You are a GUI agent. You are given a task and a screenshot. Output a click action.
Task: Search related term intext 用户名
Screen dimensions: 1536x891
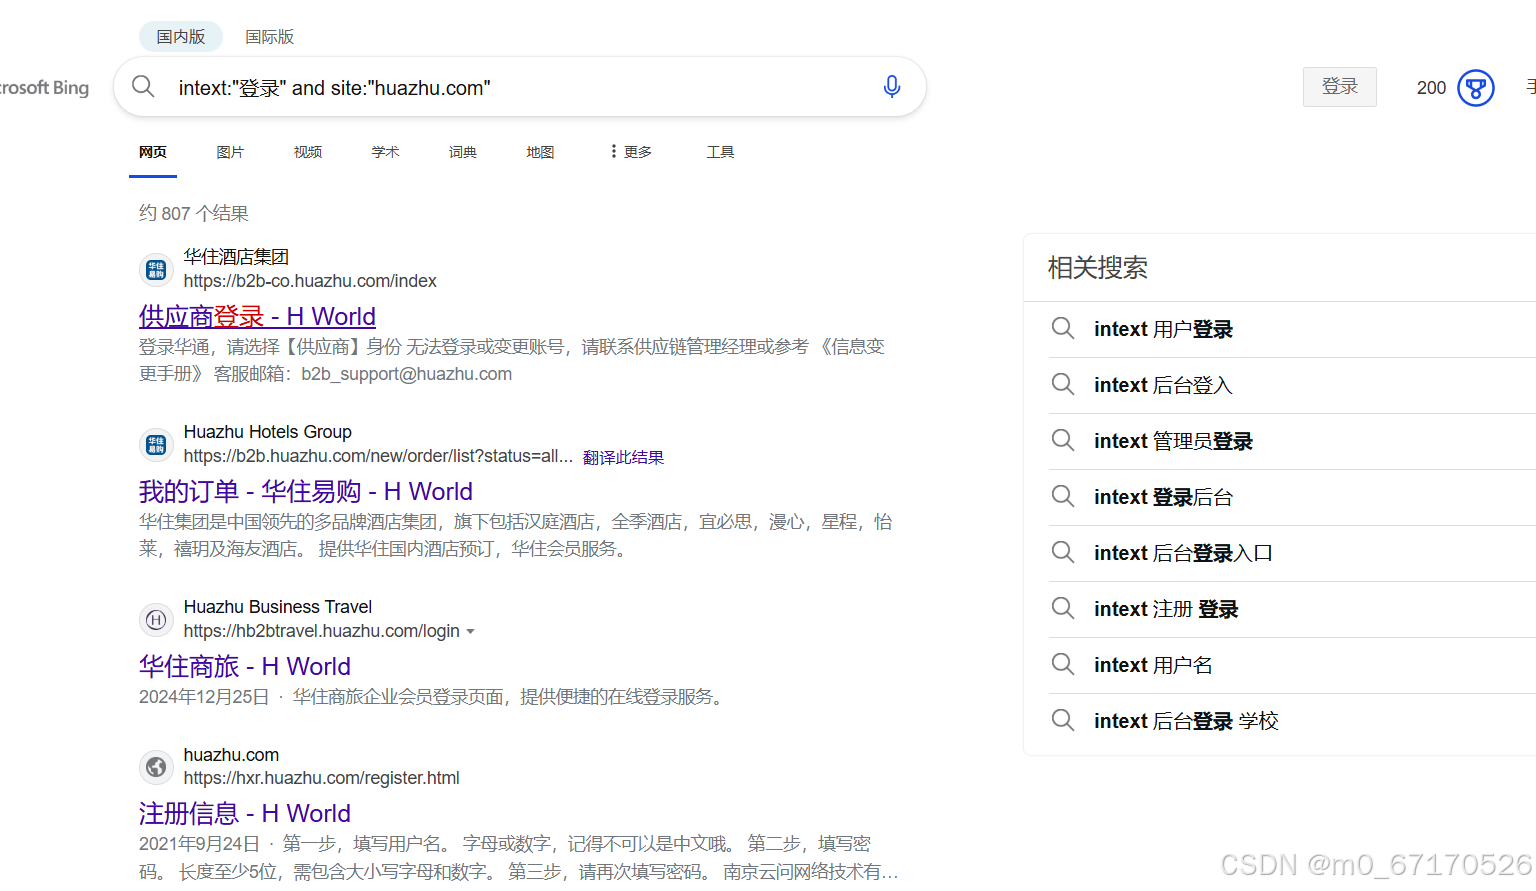click(1153, 665)
